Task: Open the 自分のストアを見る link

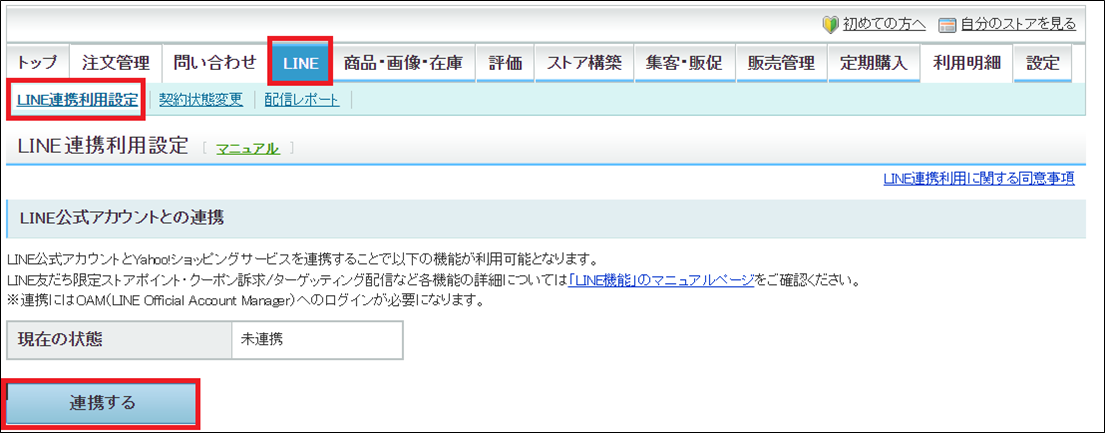Action: coord(1018,25)
